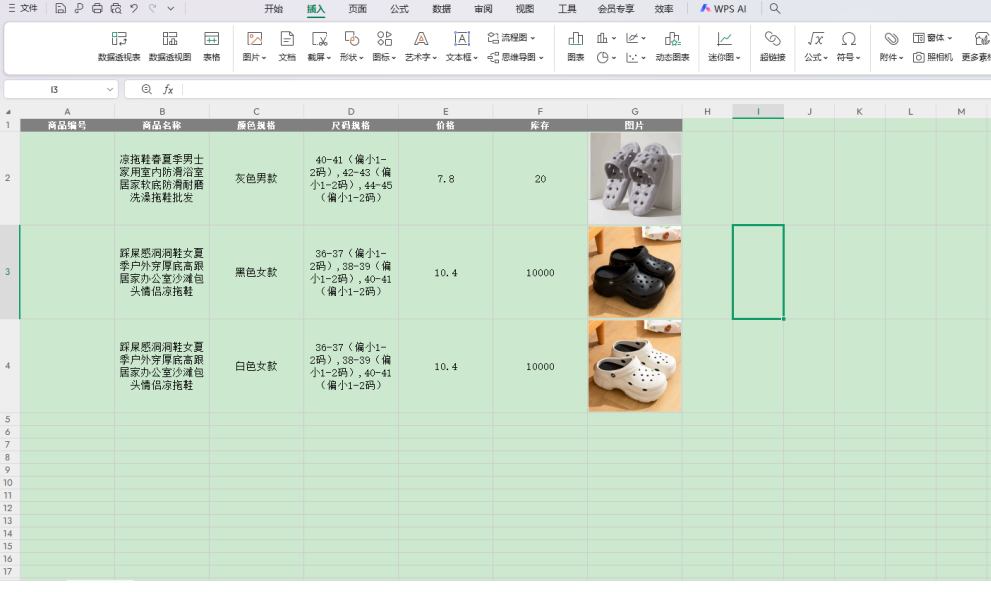
Task: Open the 文本框 text box dropdown
Action: pos(462,47)
